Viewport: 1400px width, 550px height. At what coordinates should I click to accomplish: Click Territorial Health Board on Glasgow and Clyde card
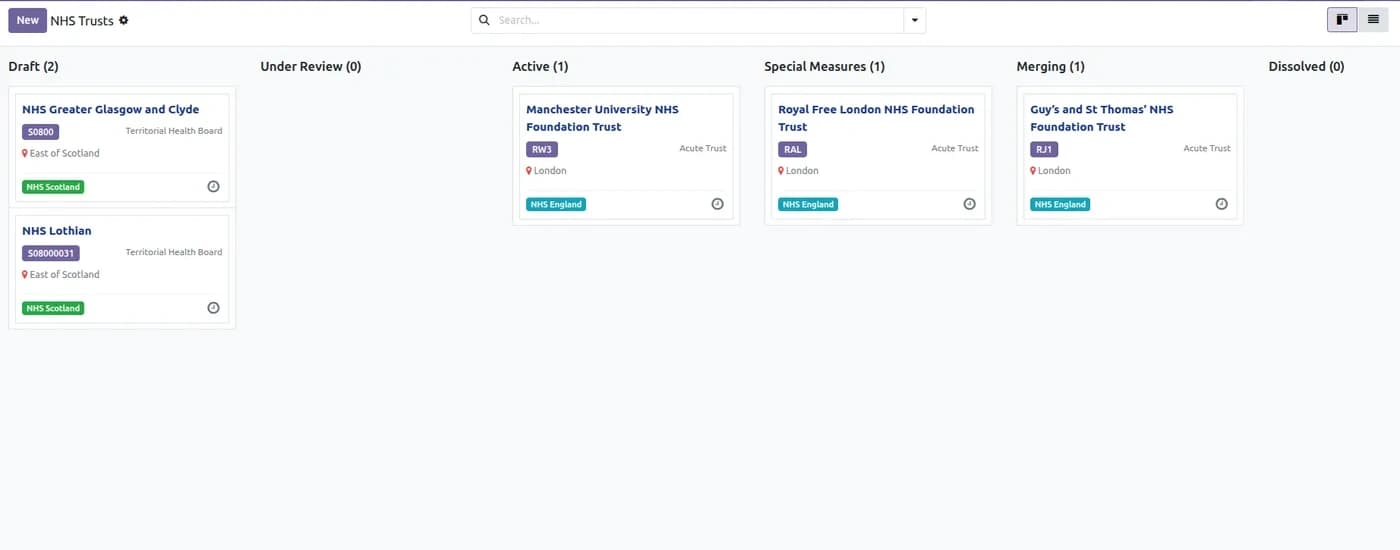[174, 131]
